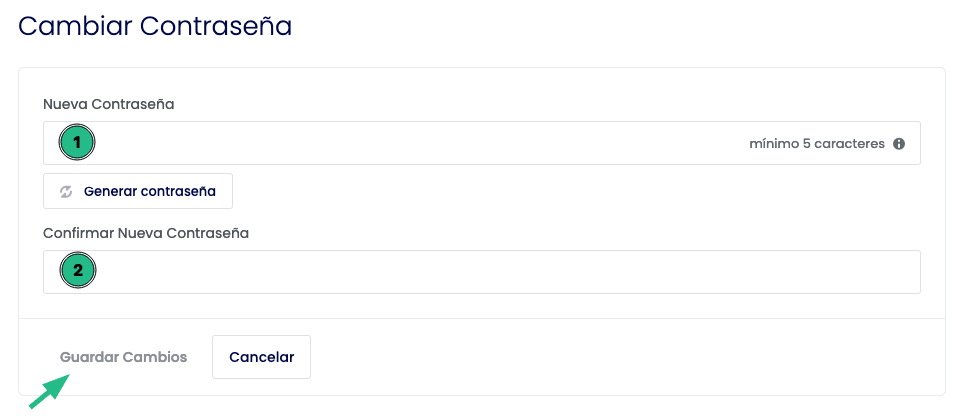Image resolution: width=973 pixels, height=418 pixels.
Task: Click the refresh arrows icon on Generar contraseña
Action: [66, 192]
